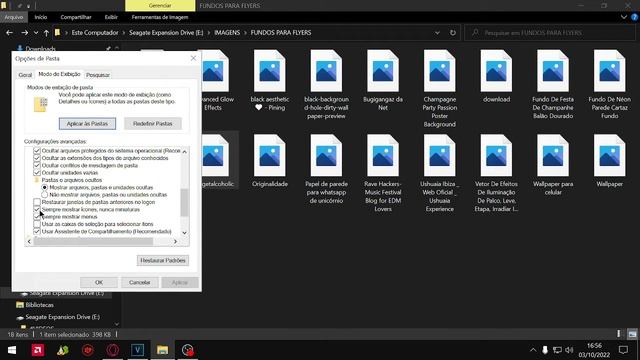The width and height of the screenshot is (640, 360).
Task: Toggle Ocultar unidades vazias checkbox
Action: click(x=37, y=173)
